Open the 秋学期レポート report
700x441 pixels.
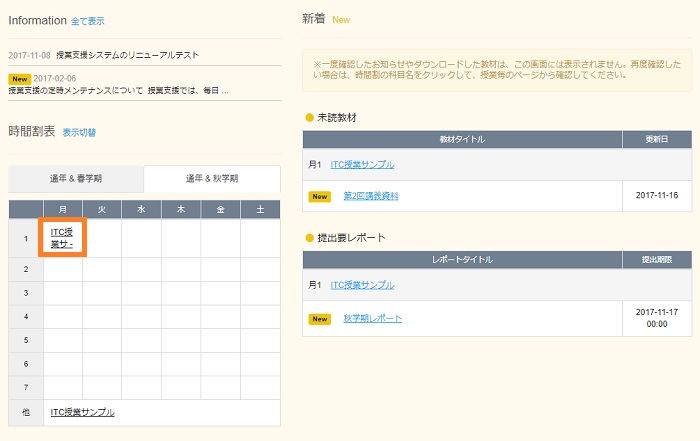(x=372, y=318)
